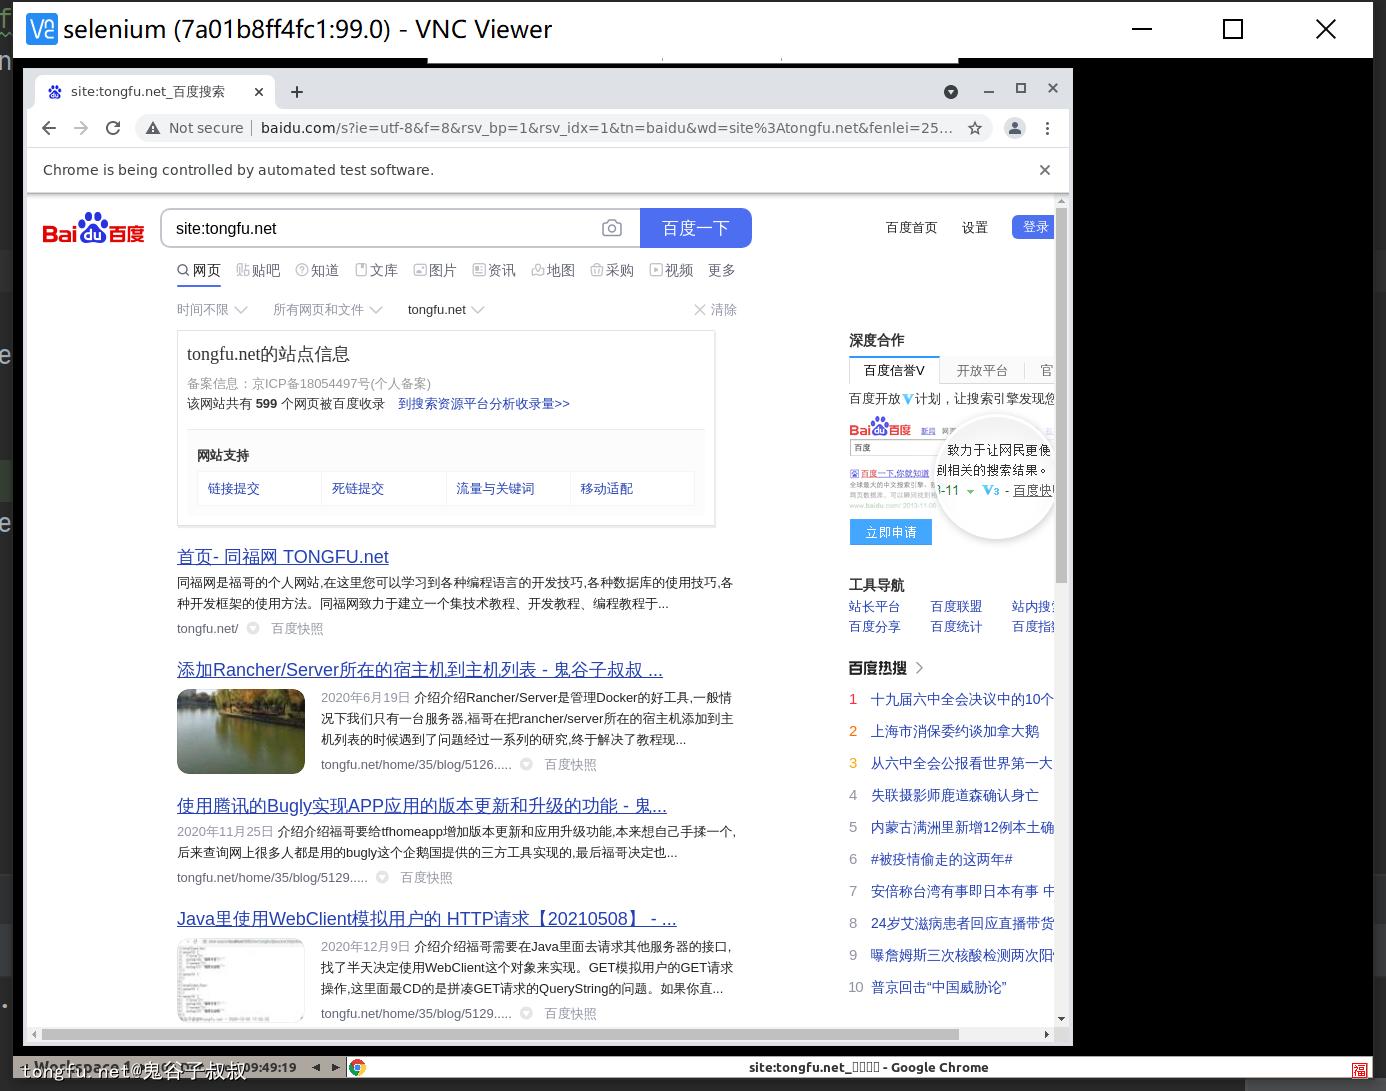Reload the page with the refresh icon
The image size is (1386, 1091).
[113, 128]
